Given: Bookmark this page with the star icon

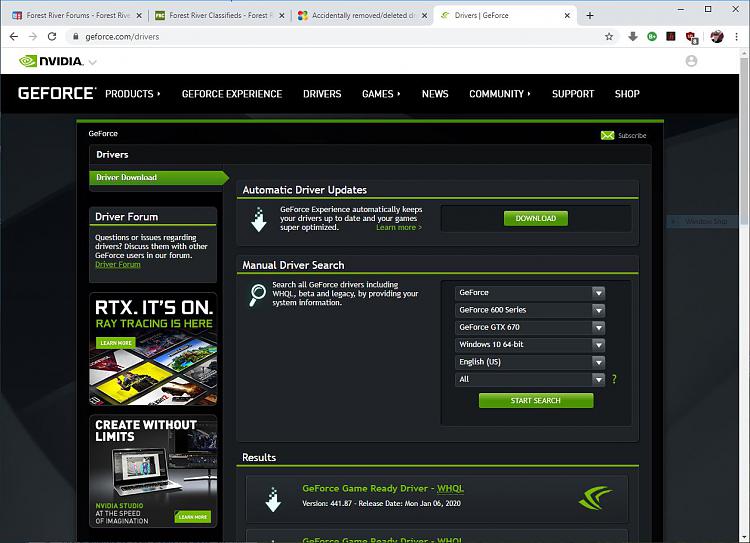Looking at the screenshot, I should (x=609, y=36).
